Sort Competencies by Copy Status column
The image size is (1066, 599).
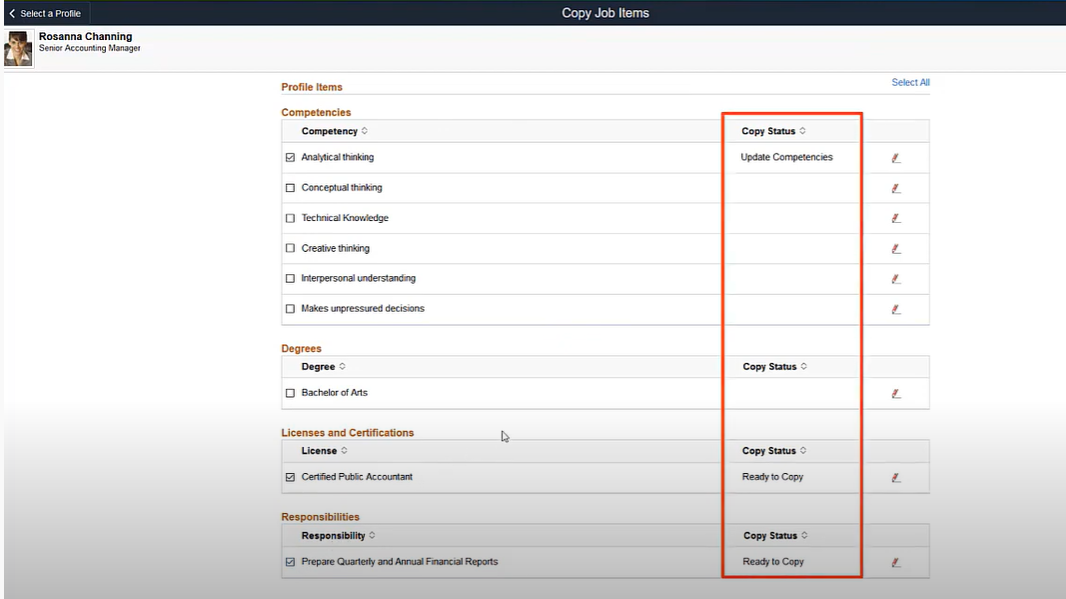pyautogui.click(x=774, y=131)
